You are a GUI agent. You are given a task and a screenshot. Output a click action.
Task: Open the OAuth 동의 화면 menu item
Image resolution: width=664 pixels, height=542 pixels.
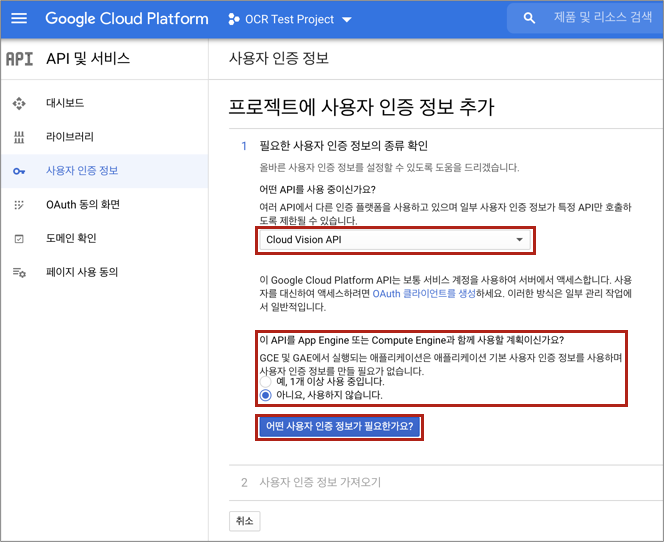click(x=104, y=205)
